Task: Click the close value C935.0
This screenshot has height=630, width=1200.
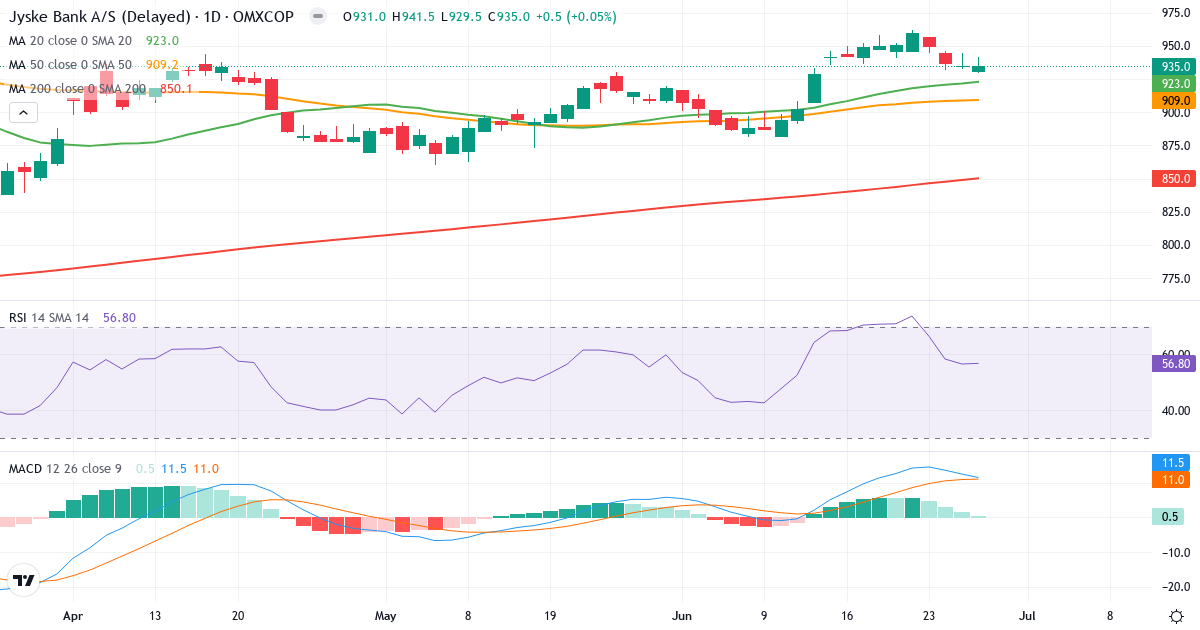Action: 507,17
